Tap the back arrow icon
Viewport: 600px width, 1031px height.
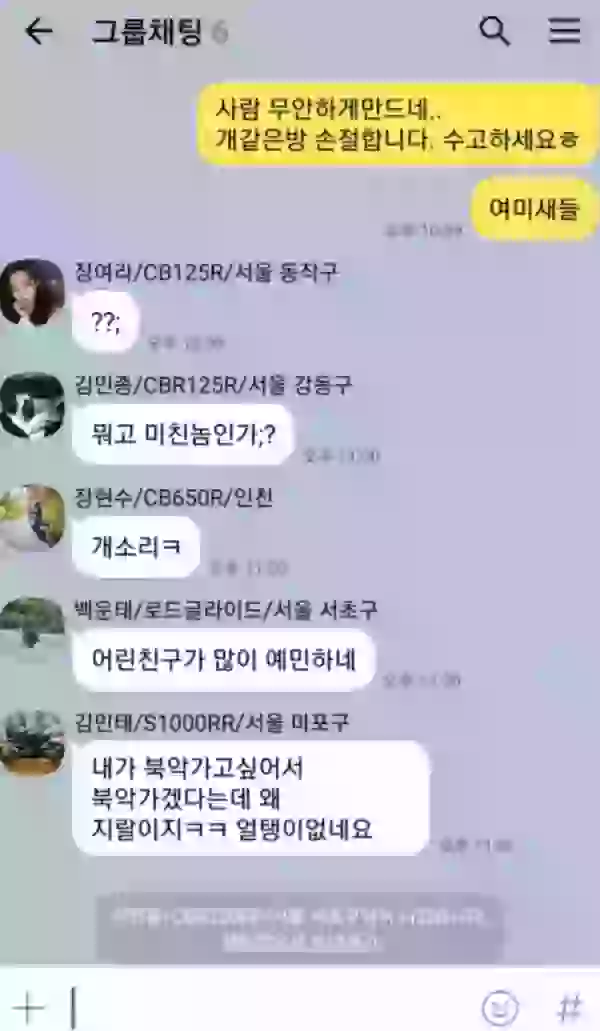point(38,31)
